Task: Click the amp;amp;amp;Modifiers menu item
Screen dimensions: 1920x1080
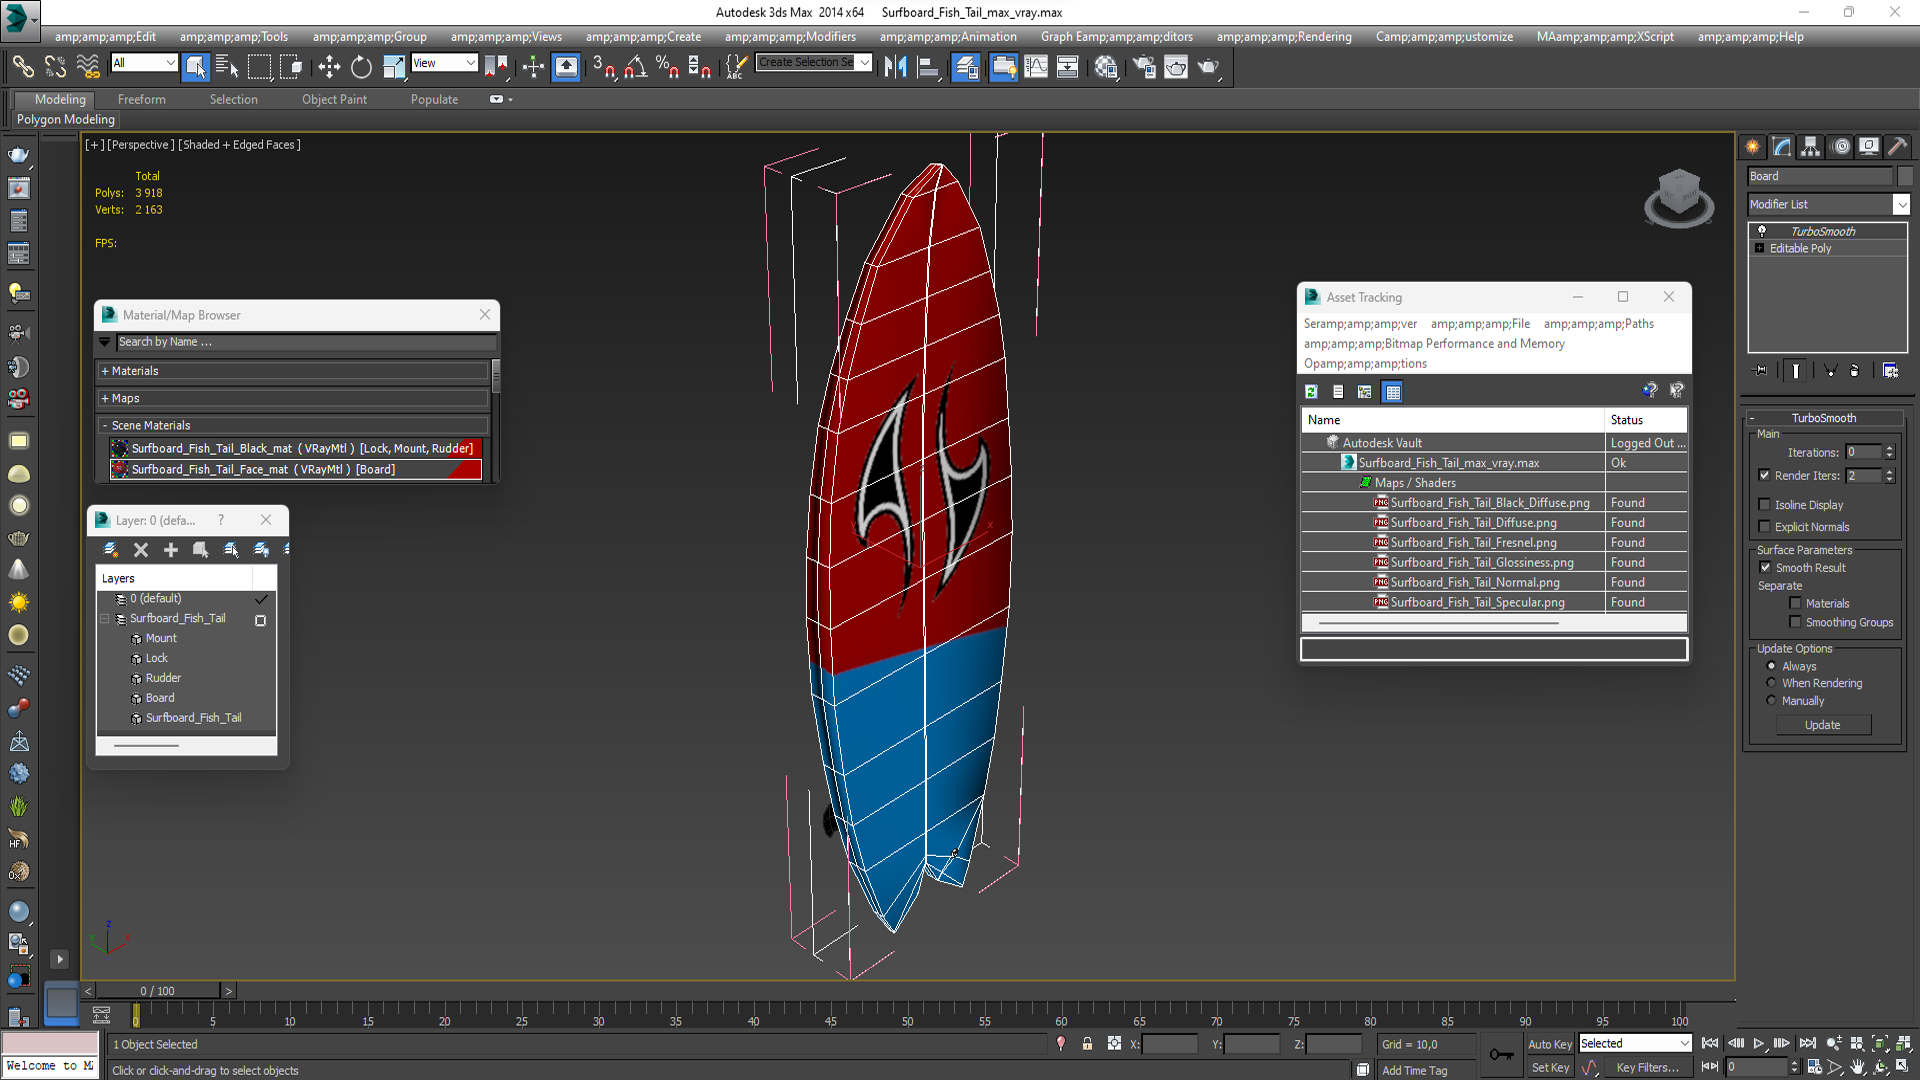Action: click(804, 36)
